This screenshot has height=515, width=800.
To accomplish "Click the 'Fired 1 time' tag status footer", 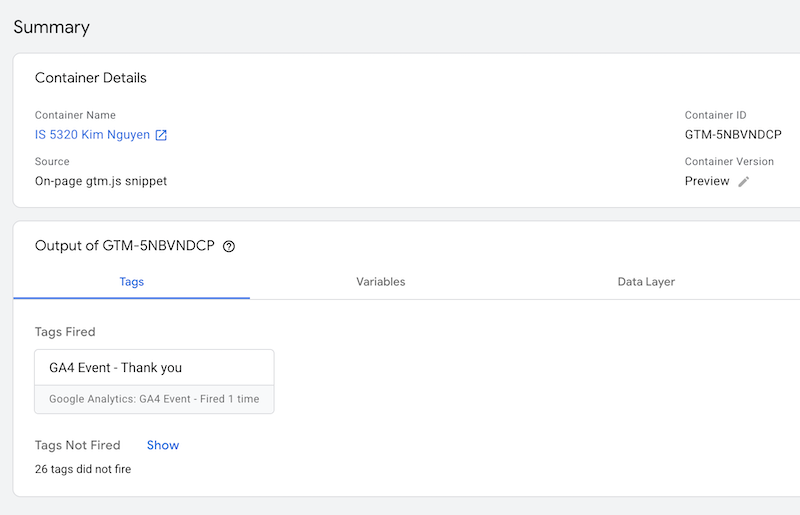I will pyautogui.click(x=154, y=399).
